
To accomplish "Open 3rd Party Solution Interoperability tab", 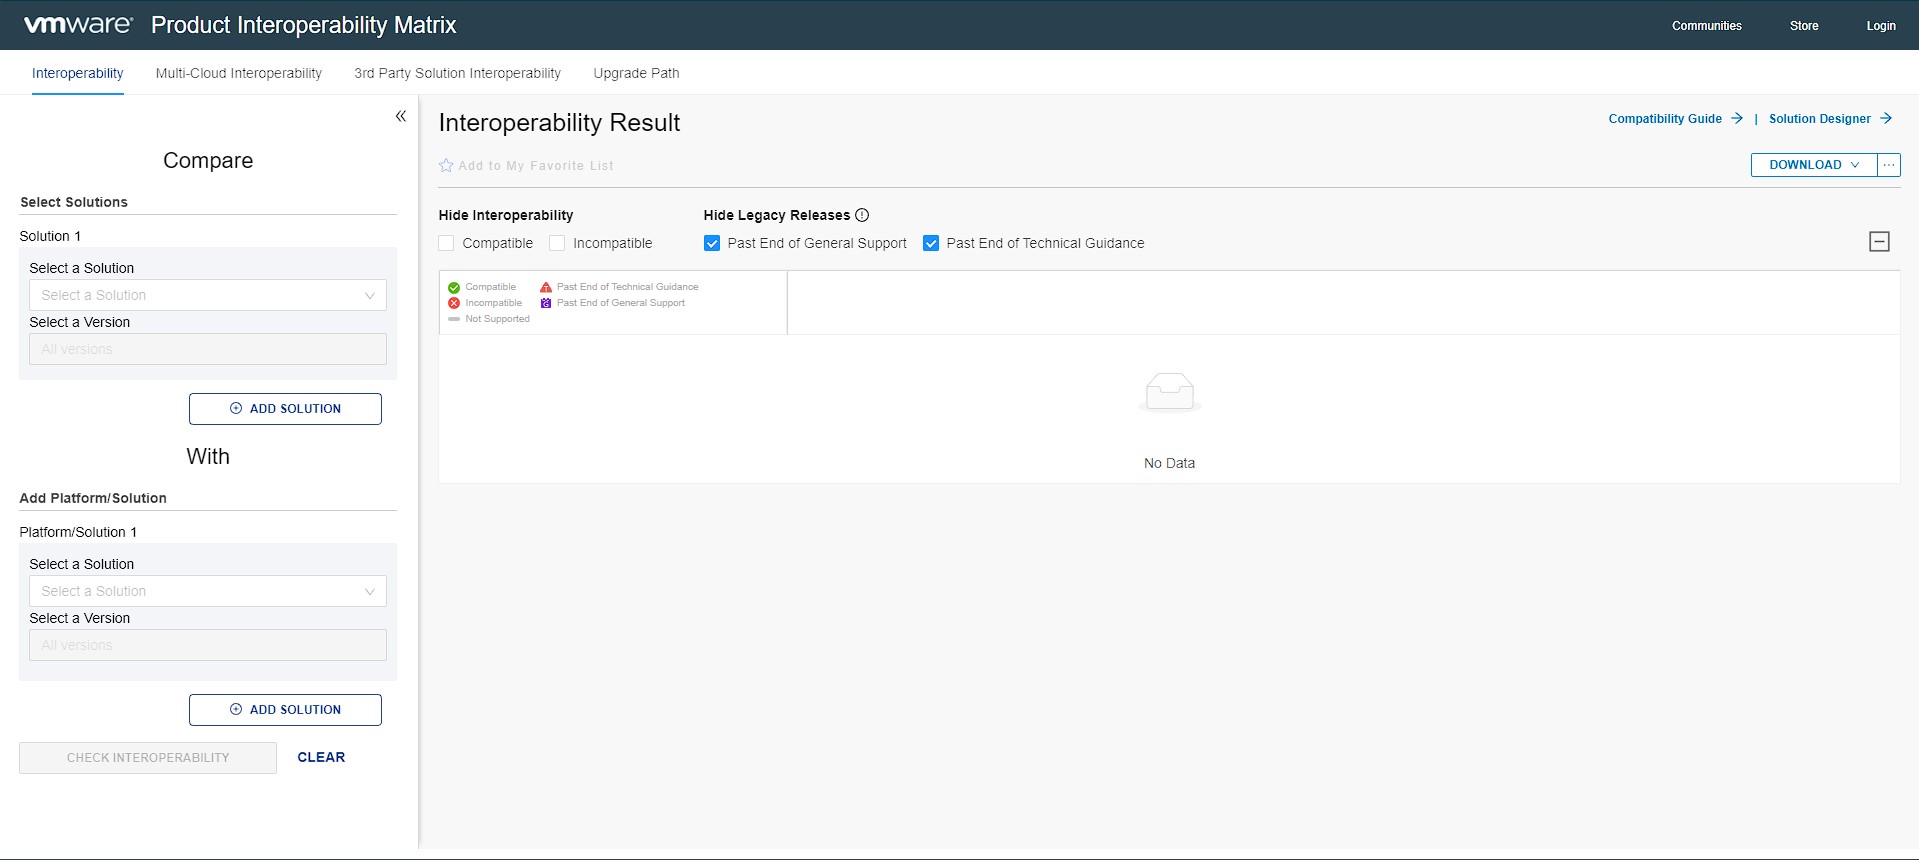I will pos(457,73).
